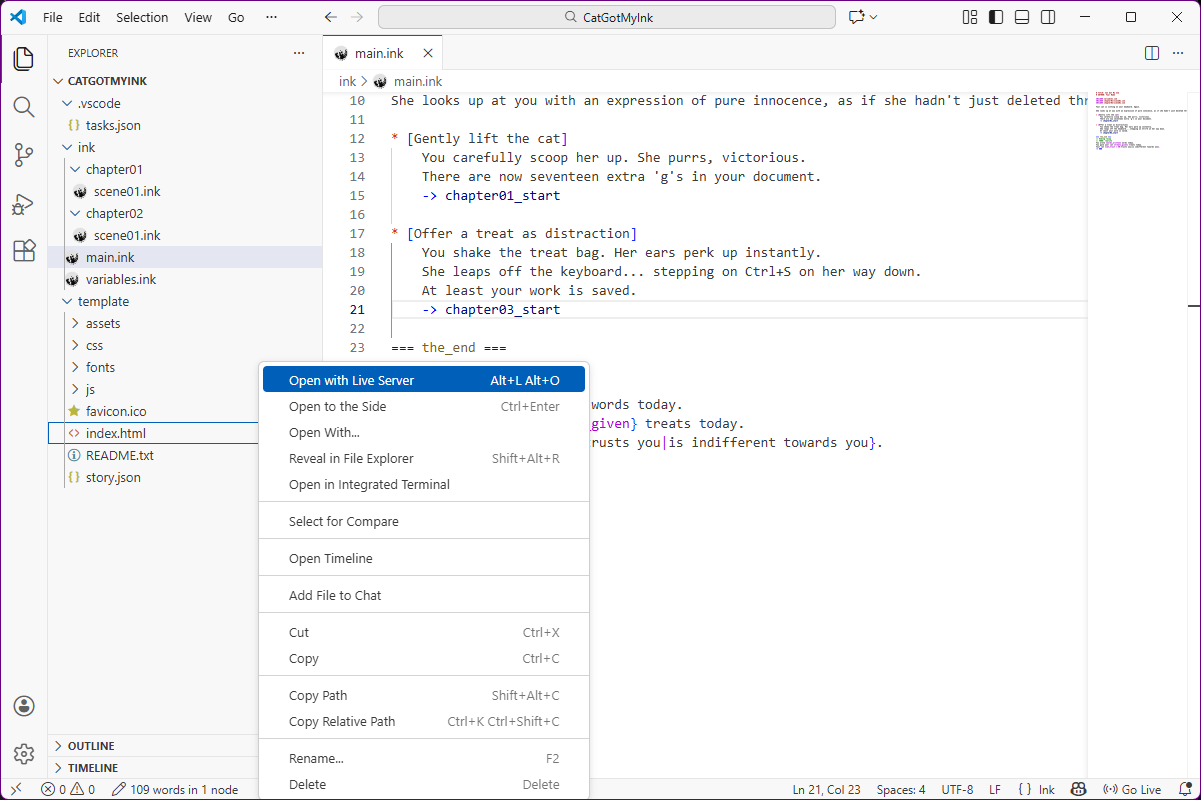Screen dimensions: 1201x800
Task: Toggle the Secondary Side Bar
Action: 1047,17
